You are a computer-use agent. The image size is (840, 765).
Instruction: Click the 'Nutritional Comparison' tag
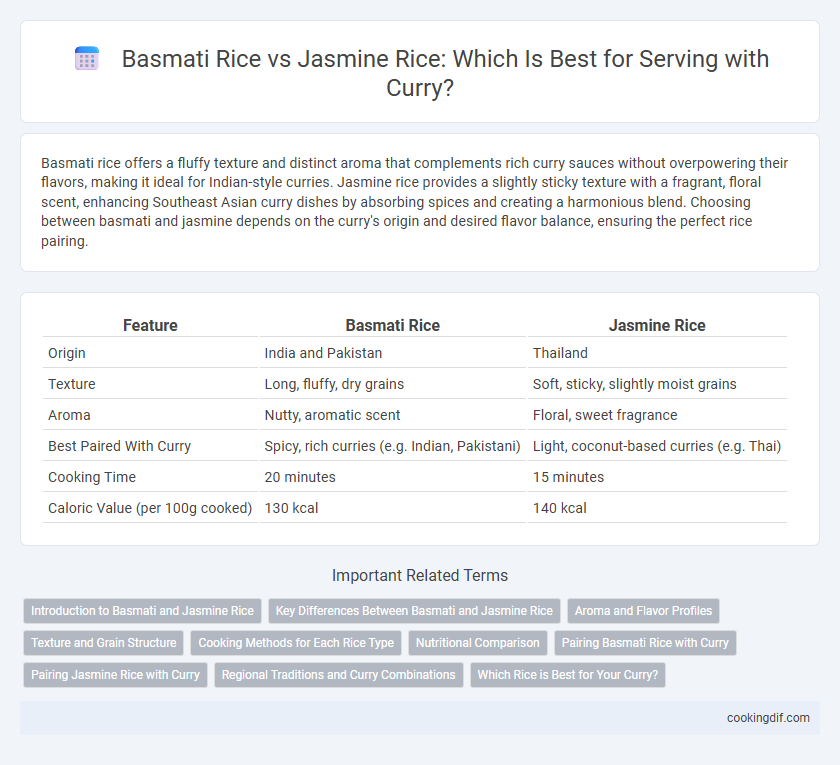tap(477, 643)
